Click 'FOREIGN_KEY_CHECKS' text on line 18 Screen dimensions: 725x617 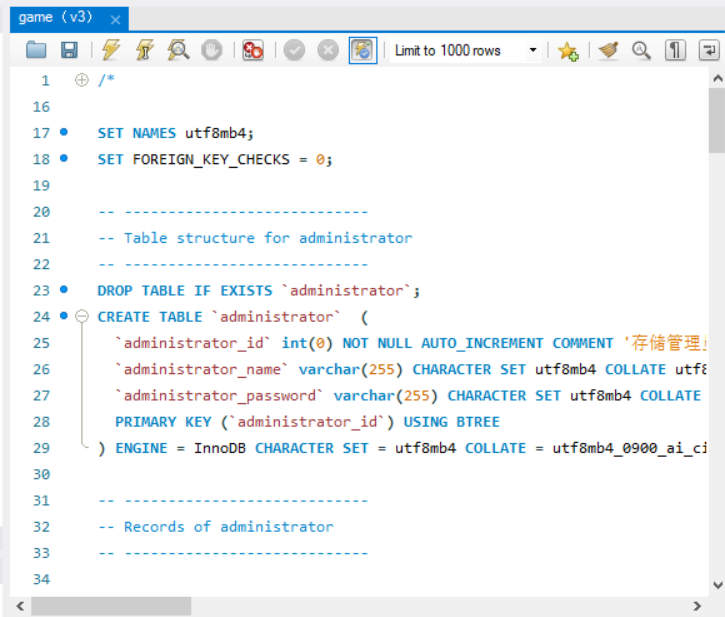pyautogui.click(x=211, y=160)
